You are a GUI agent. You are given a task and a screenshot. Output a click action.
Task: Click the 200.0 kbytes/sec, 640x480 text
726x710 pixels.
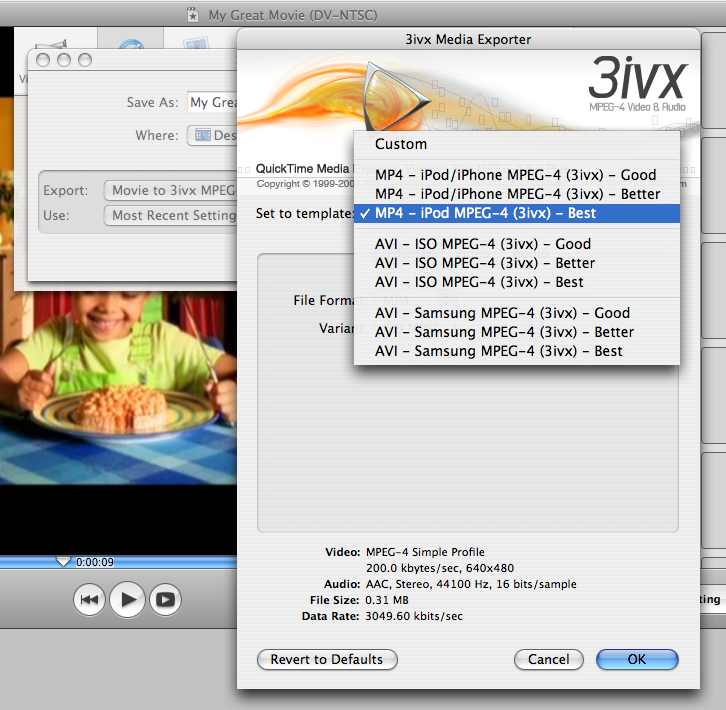[x=440, y=568]
